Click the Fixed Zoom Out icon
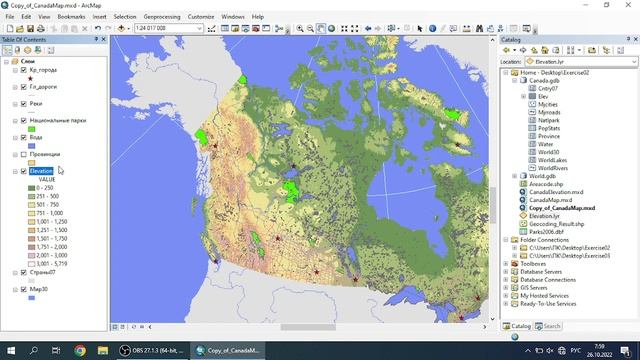The image size is (640, 360). (x=355, y=29)
